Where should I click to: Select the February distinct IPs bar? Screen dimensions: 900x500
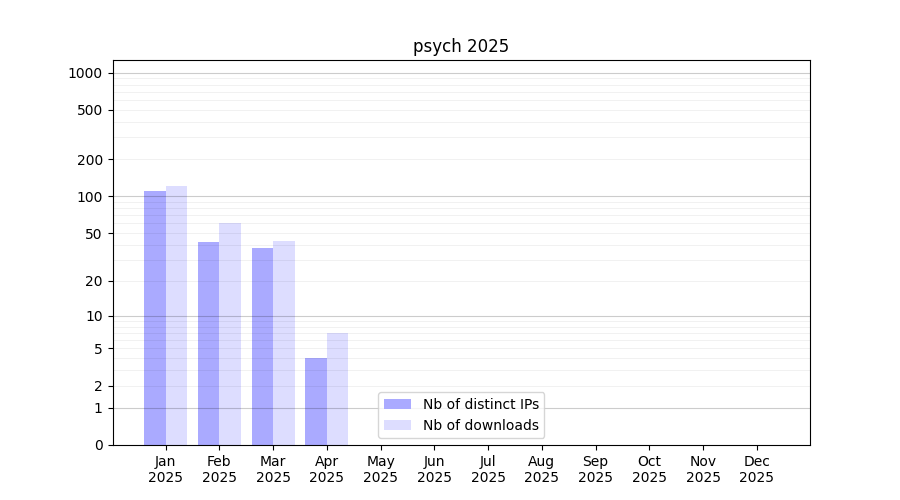click(208, 343)
